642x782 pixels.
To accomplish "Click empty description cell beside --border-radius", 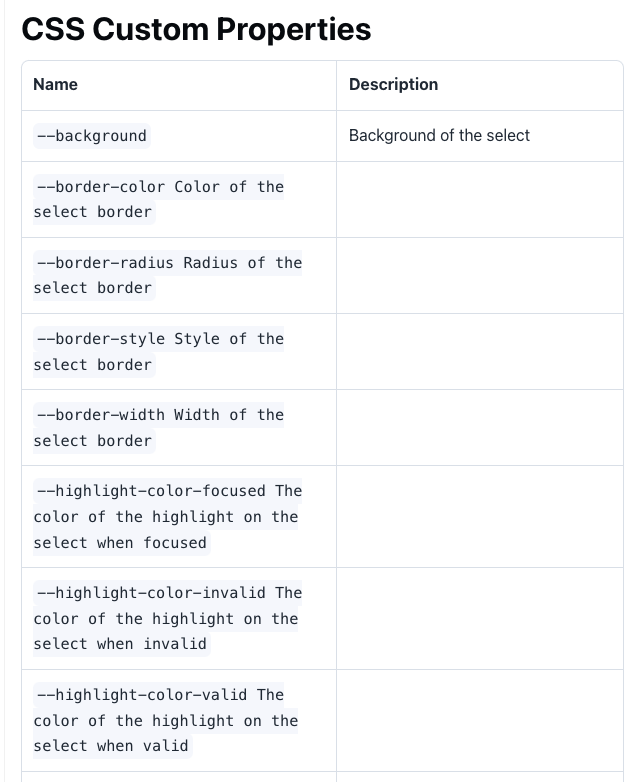I will [x=480, y=276].
